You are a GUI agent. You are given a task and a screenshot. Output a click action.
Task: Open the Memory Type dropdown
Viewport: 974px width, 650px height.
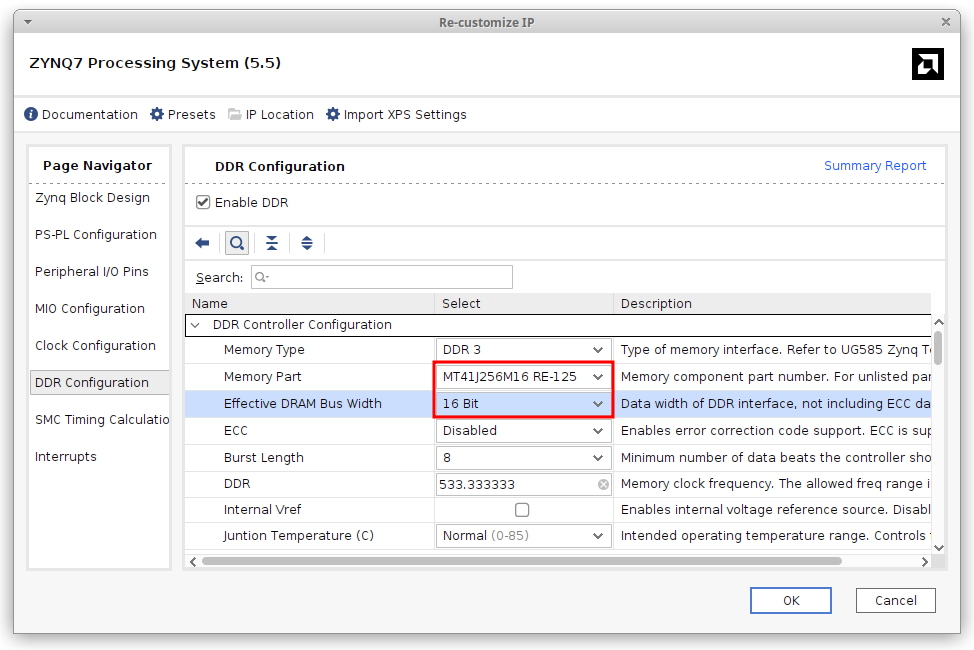tap(598, 350)
